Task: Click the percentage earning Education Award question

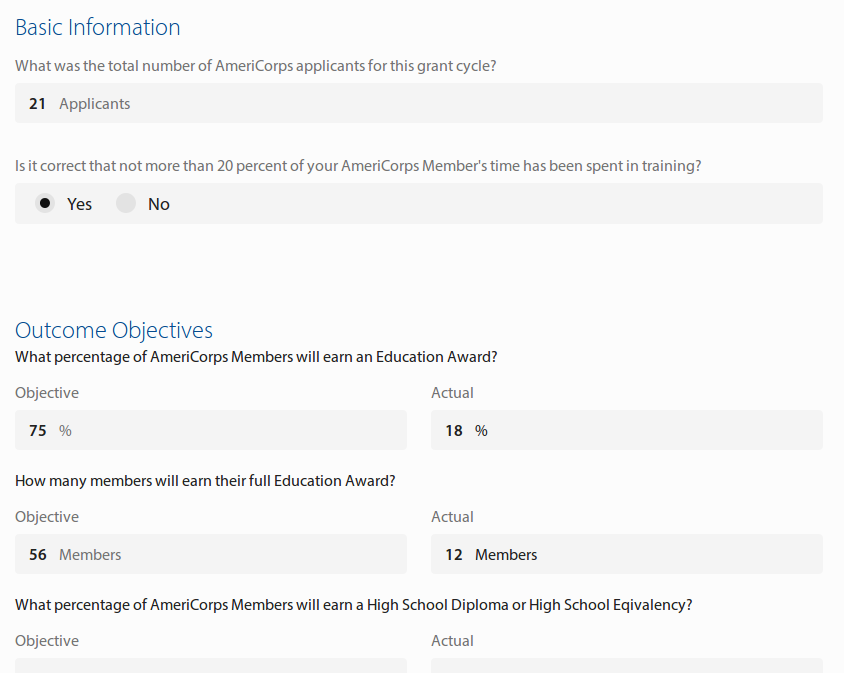Action: 256,357
